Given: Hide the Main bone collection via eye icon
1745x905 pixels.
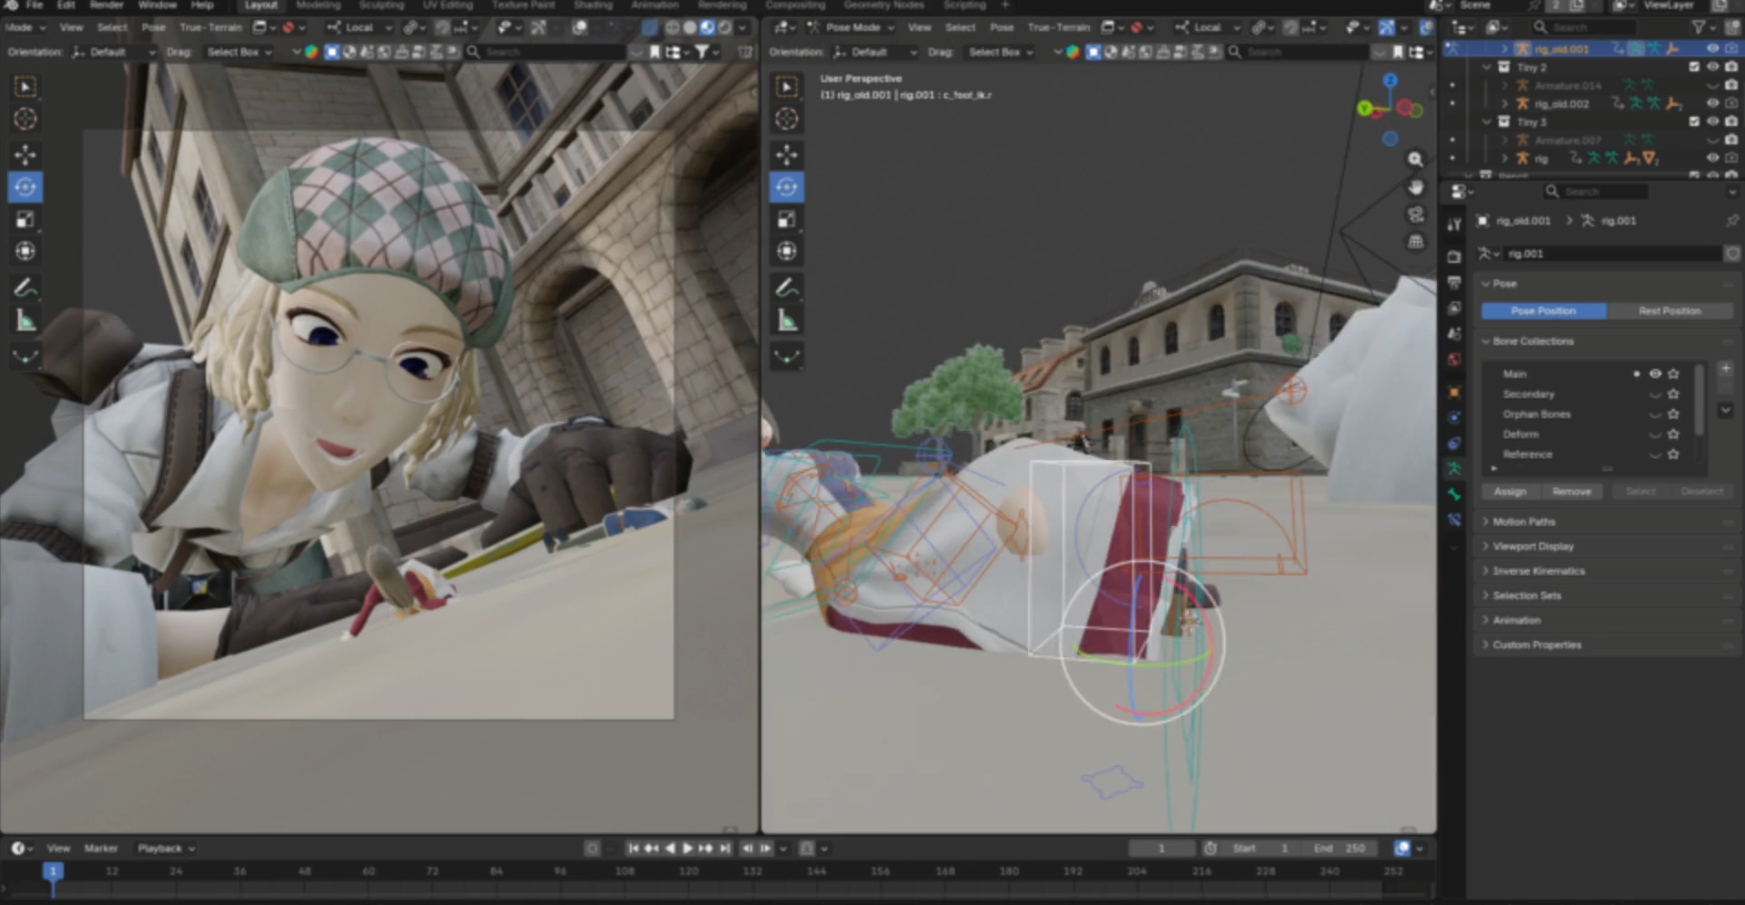Looking at the screenshot, I should point(1655,374).
